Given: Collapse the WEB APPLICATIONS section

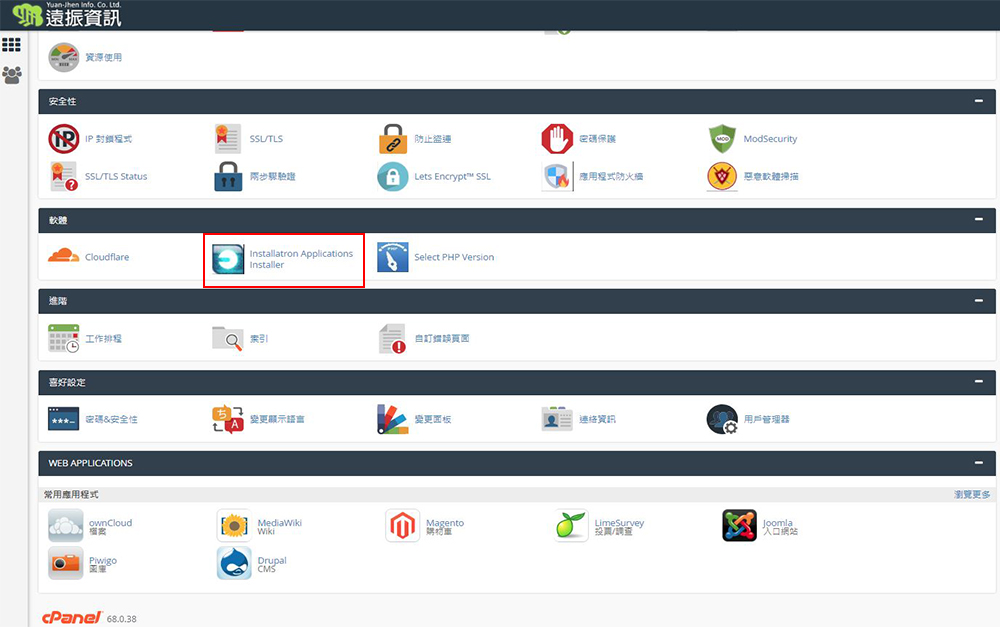Looking at the screenshot, I should [977, 463].
